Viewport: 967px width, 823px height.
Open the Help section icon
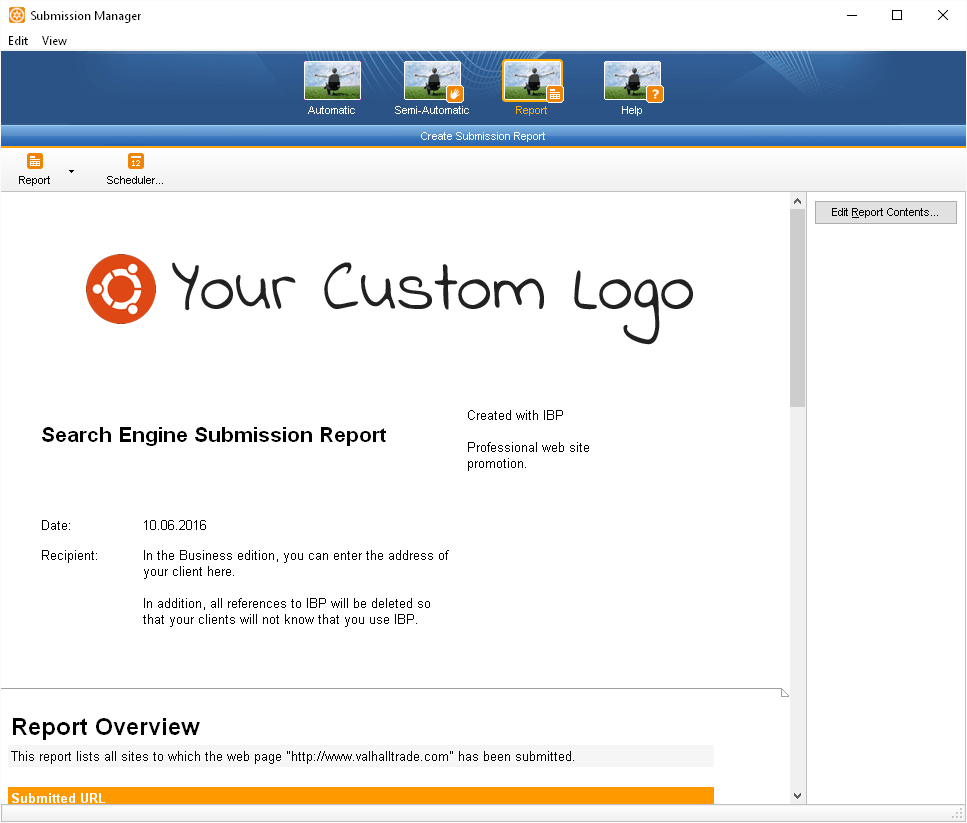(x=632, y=82)
